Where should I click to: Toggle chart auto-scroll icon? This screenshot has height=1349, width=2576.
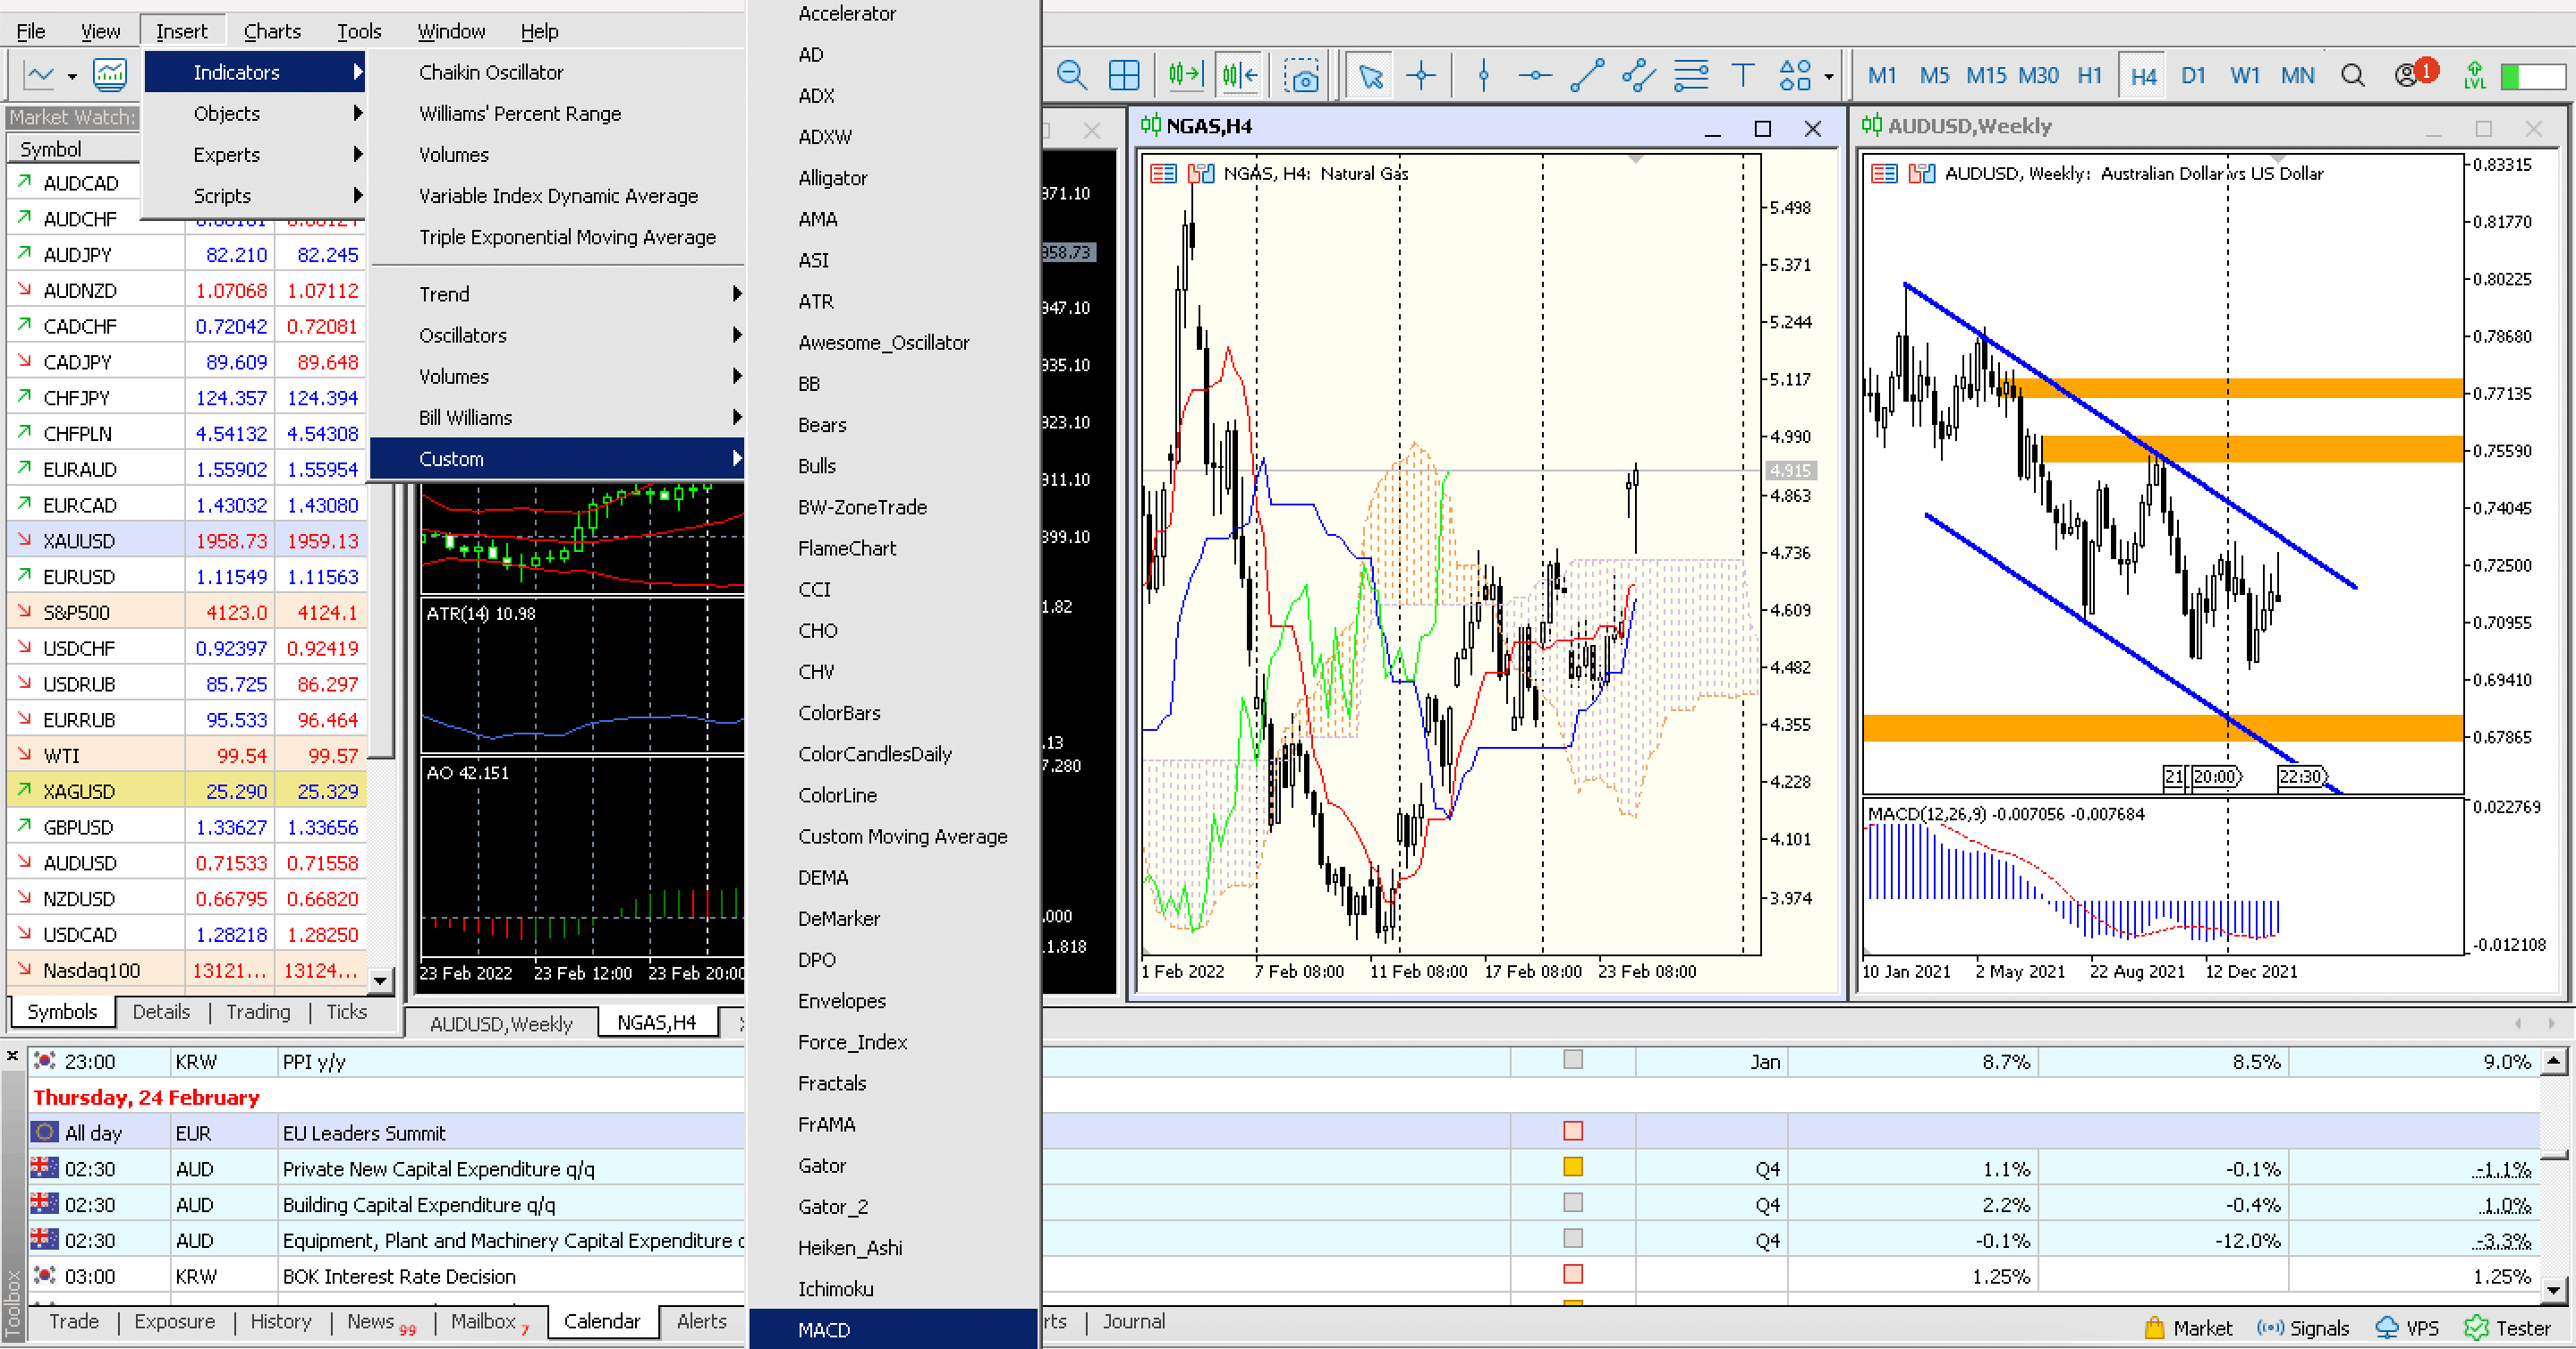pos(1185,73)
